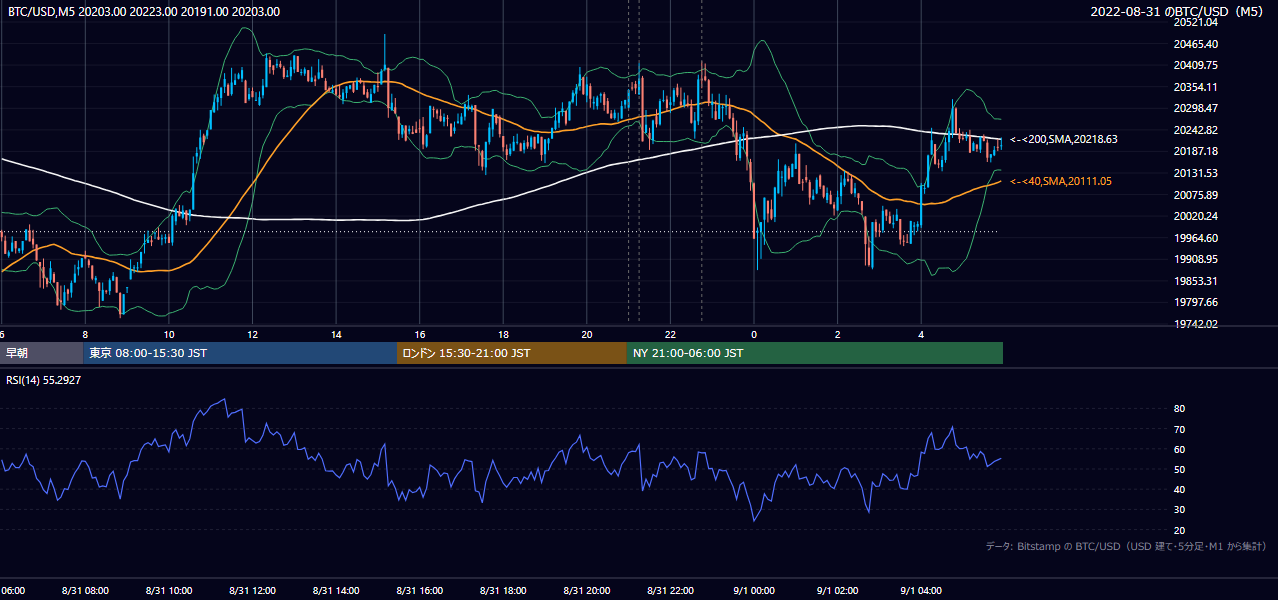Click the 8/31 08:00 date label
1278x600 pixels.
(x=85, y=591)
